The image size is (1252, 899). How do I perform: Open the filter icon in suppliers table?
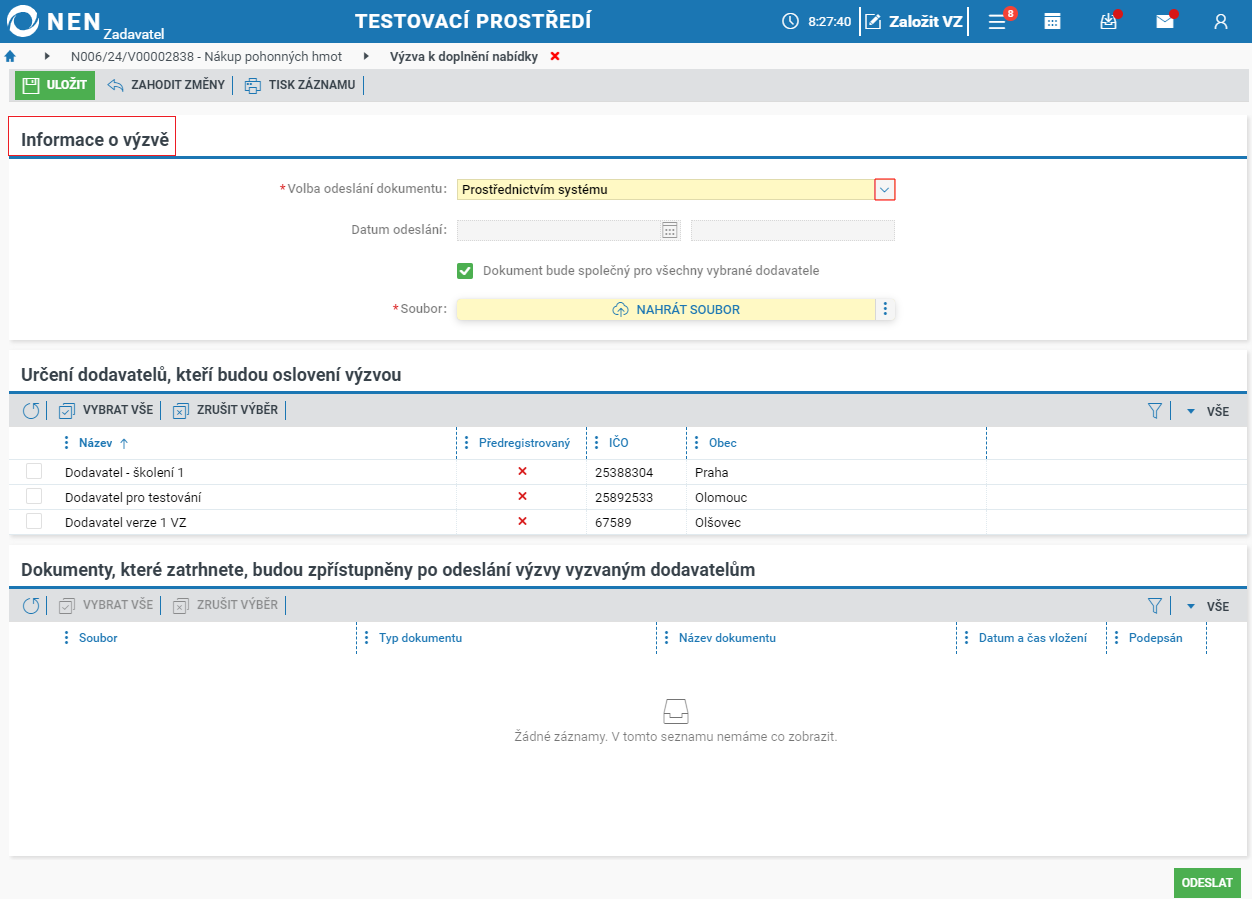click(x=1155, y=410)
